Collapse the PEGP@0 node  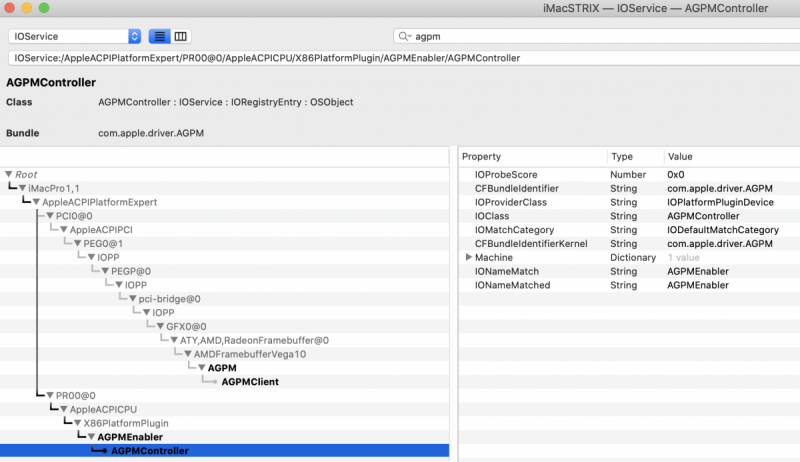tap(105, 271)
